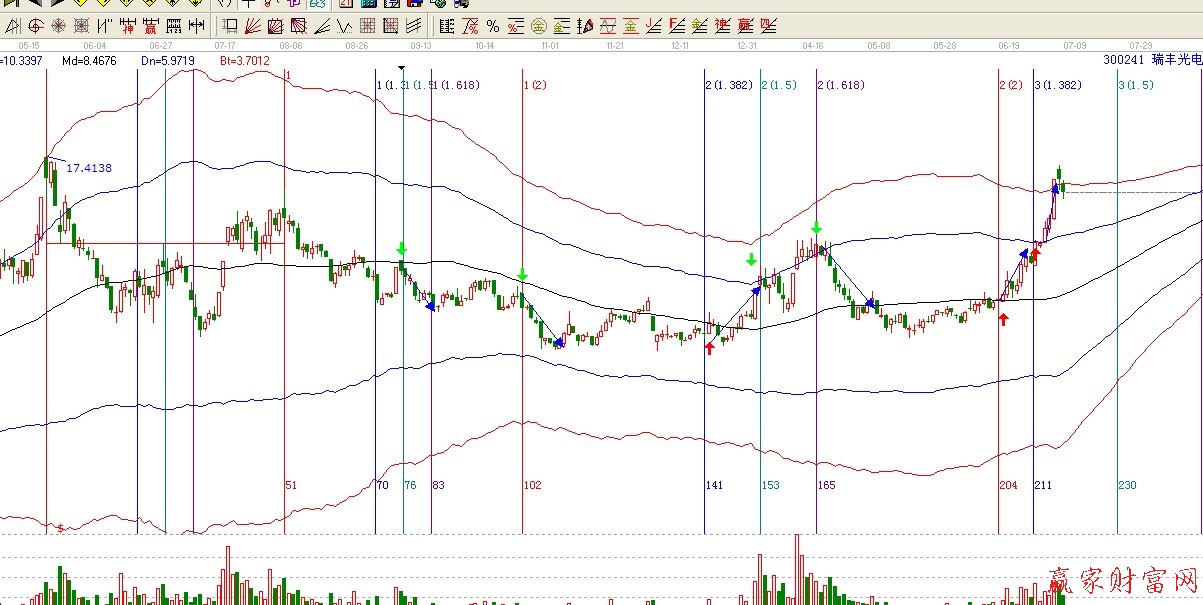Screen dimensions: 1203x605
Task: Select the red F angle lines tool
Action: click(676, 26)
